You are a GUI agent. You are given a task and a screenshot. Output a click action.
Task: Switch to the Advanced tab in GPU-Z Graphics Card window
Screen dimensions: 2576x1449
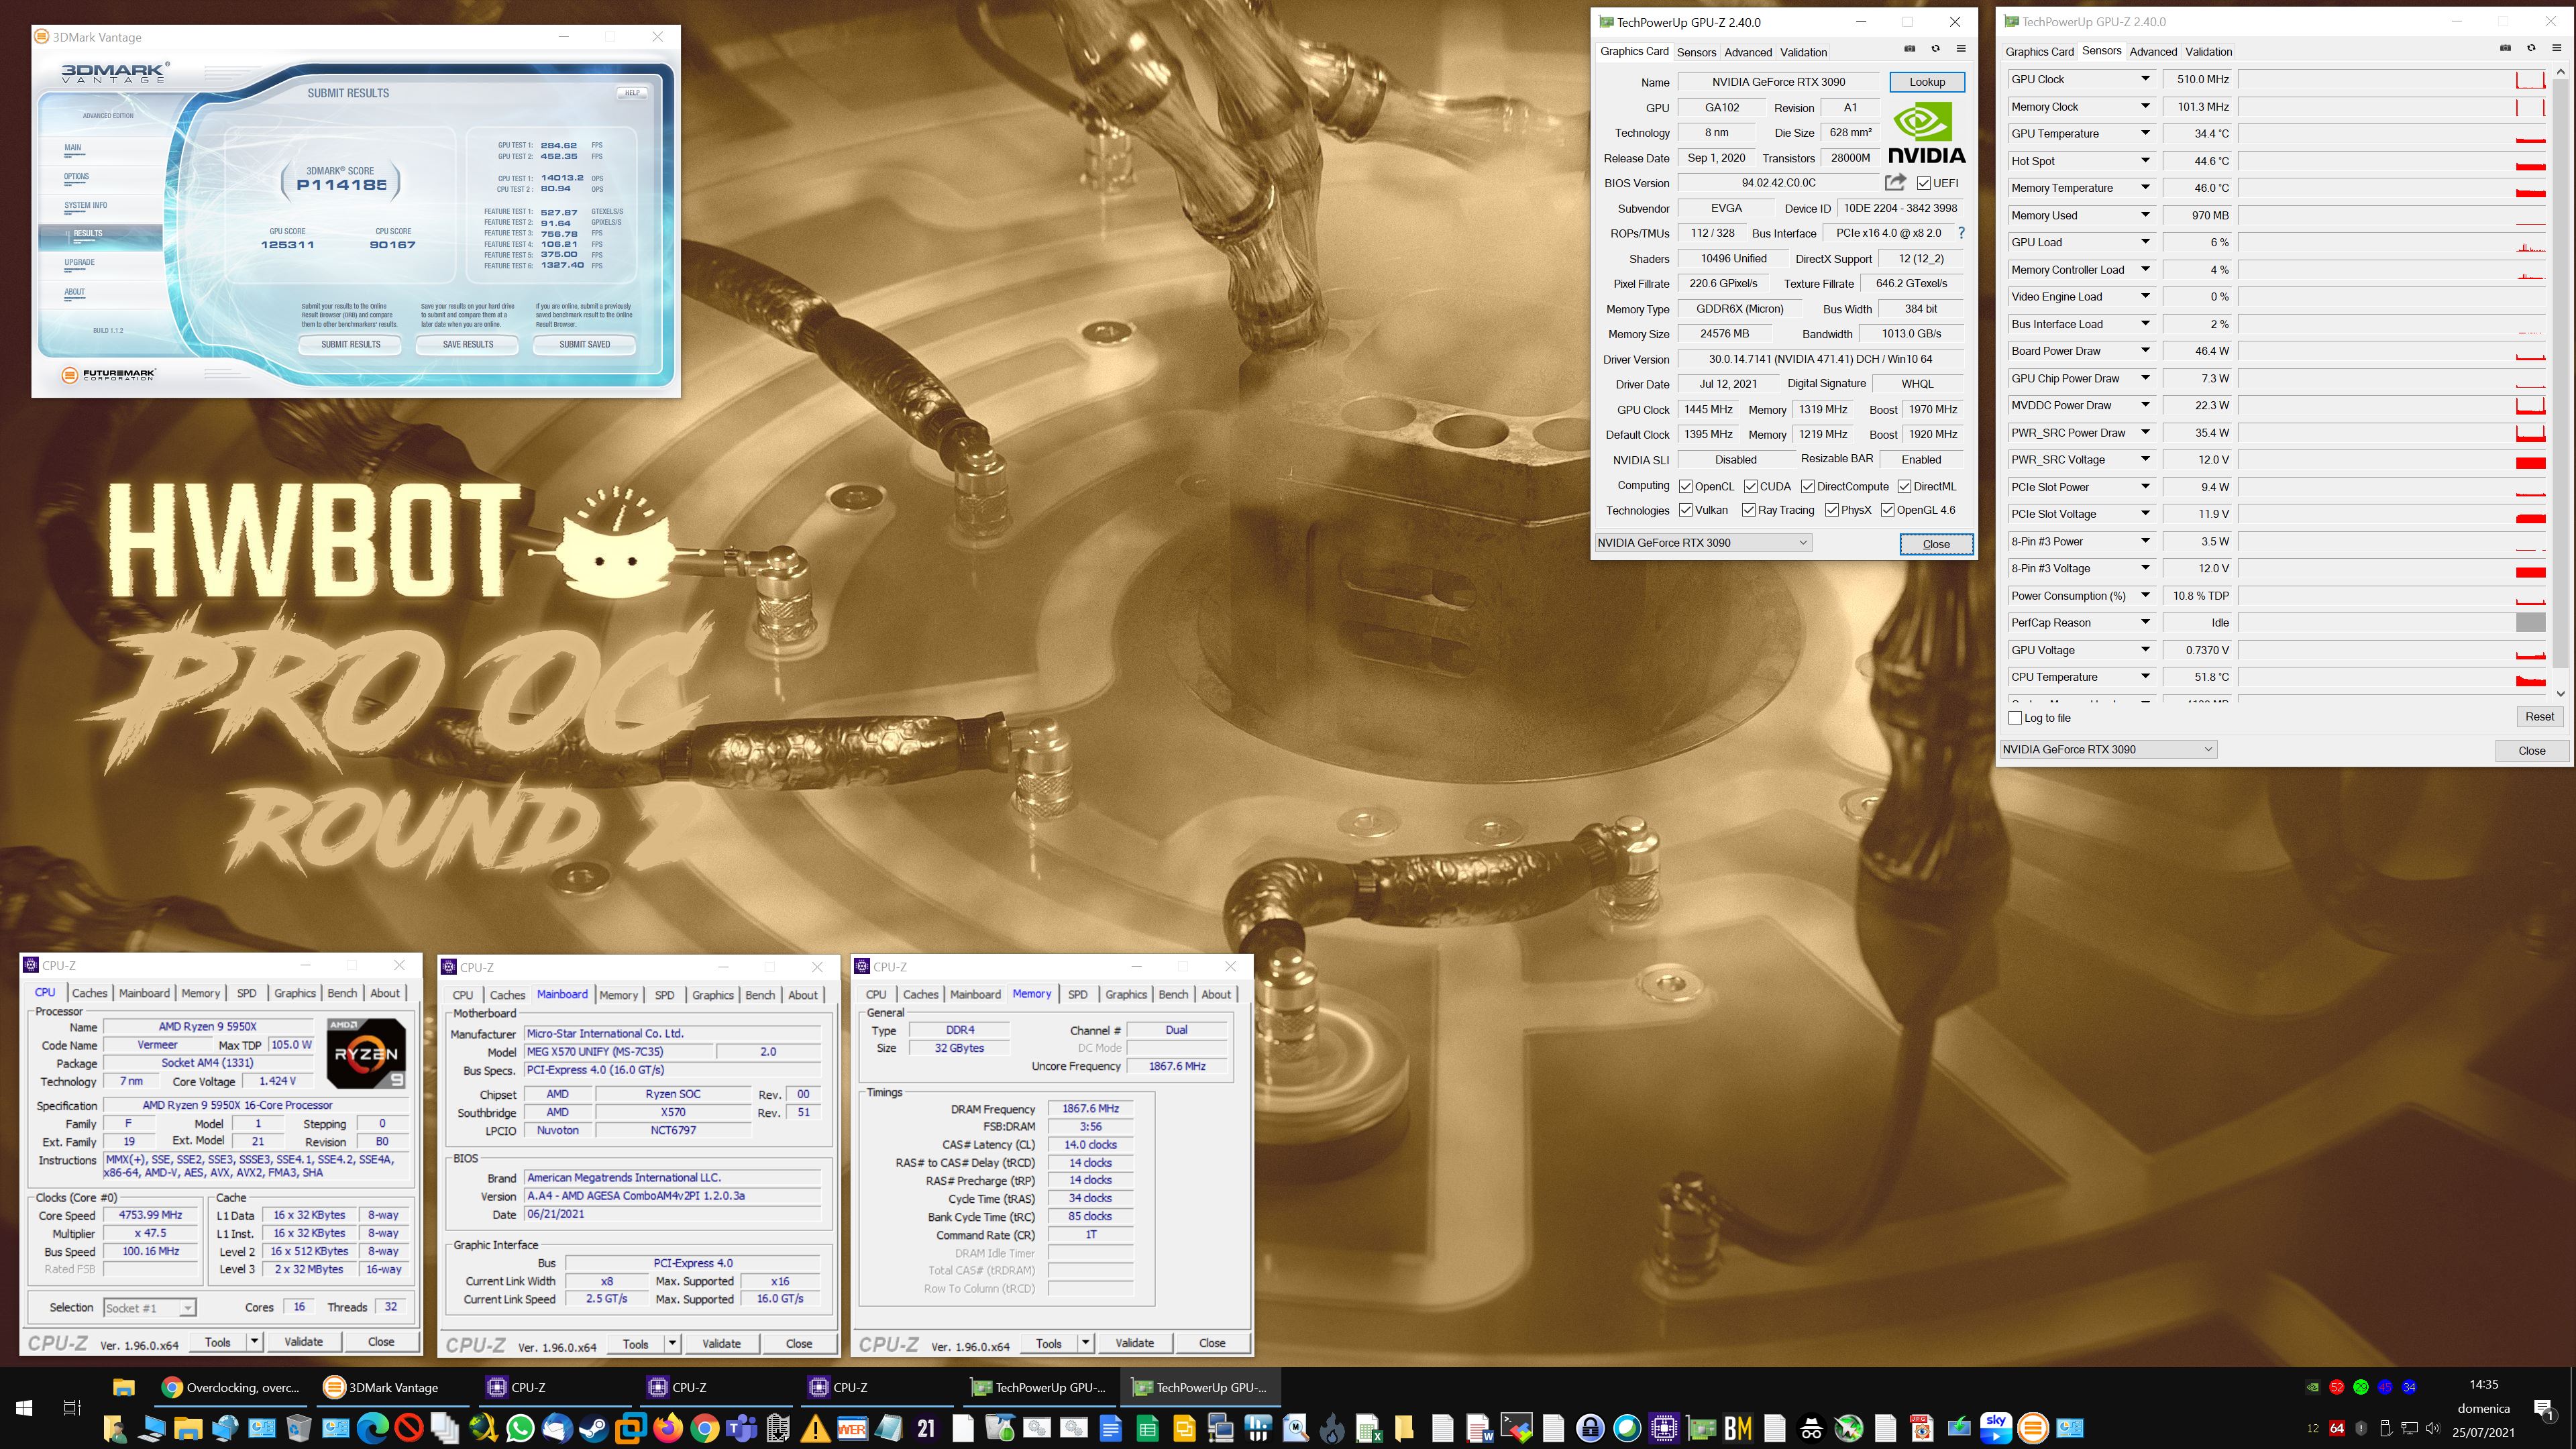[1748, 52]
